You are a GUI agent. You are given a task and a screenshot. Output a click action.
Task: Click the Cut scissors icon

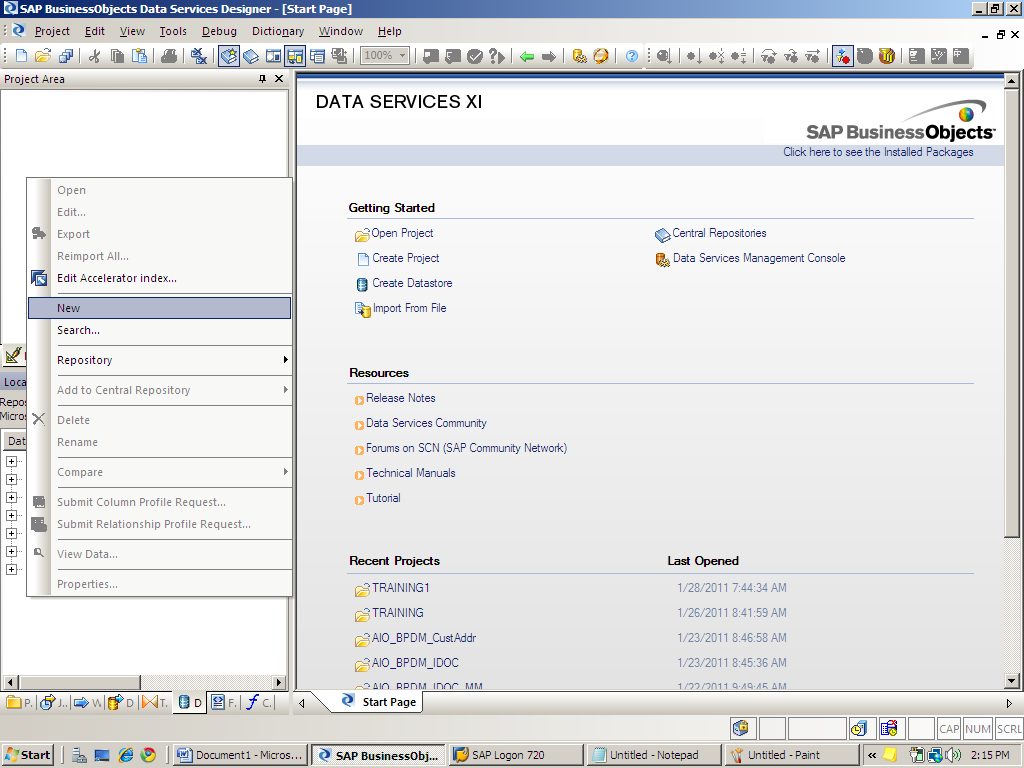tap(95, 56)
